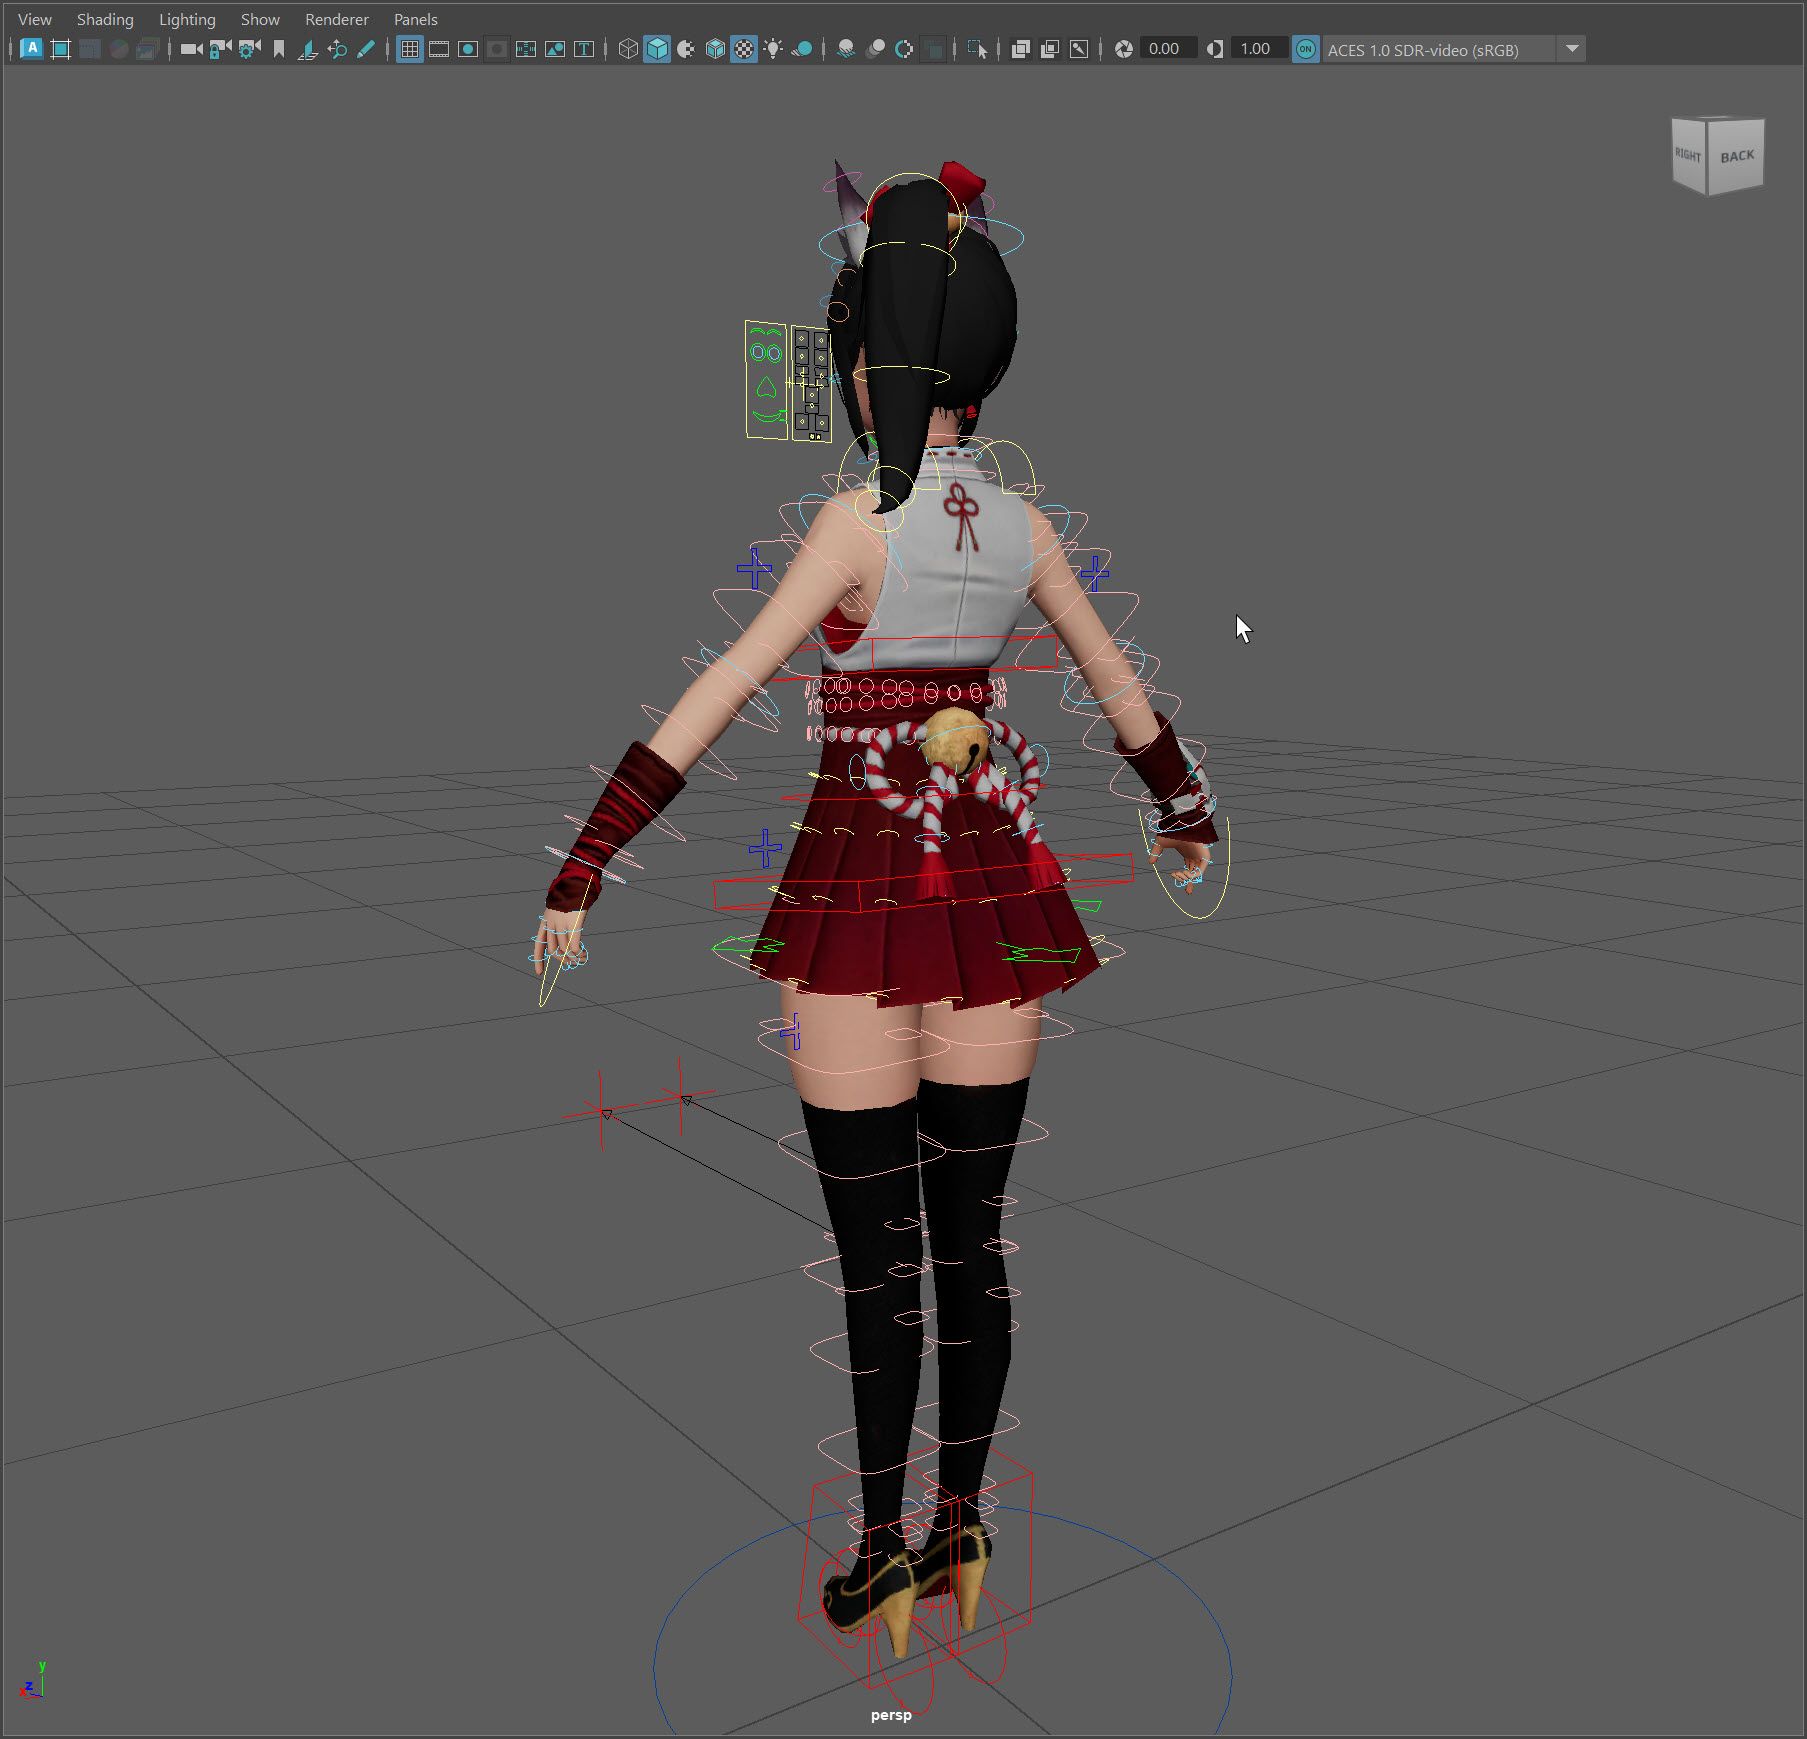Click the X-Ray Active Components icon
The image size is (1807, 1739).
click(1050, 49)
